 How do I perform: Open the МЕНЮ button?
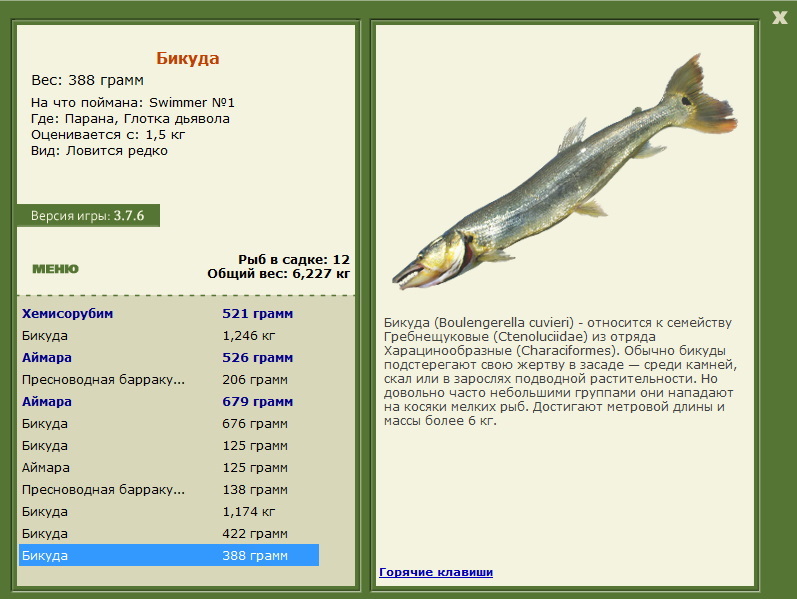(55, 269)
